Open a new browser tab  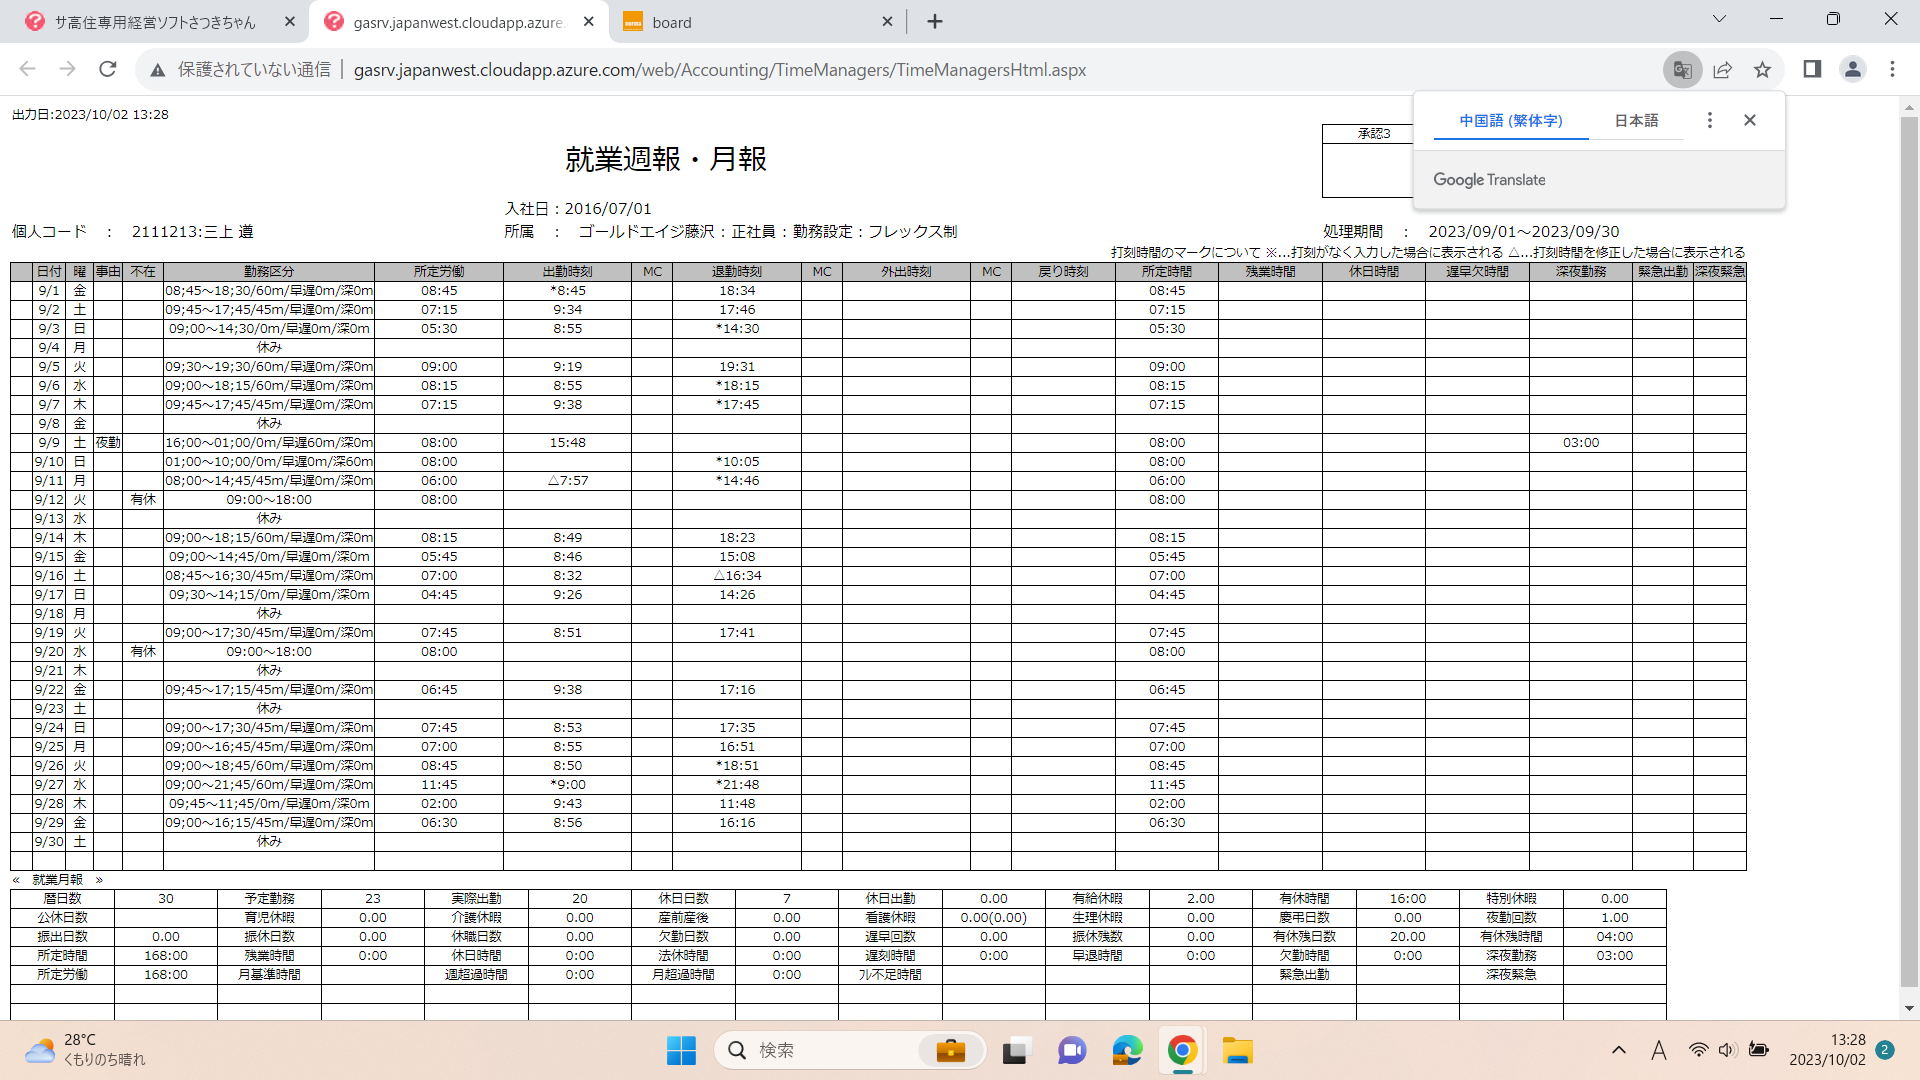pyautogui.click(x=935, y=22)
